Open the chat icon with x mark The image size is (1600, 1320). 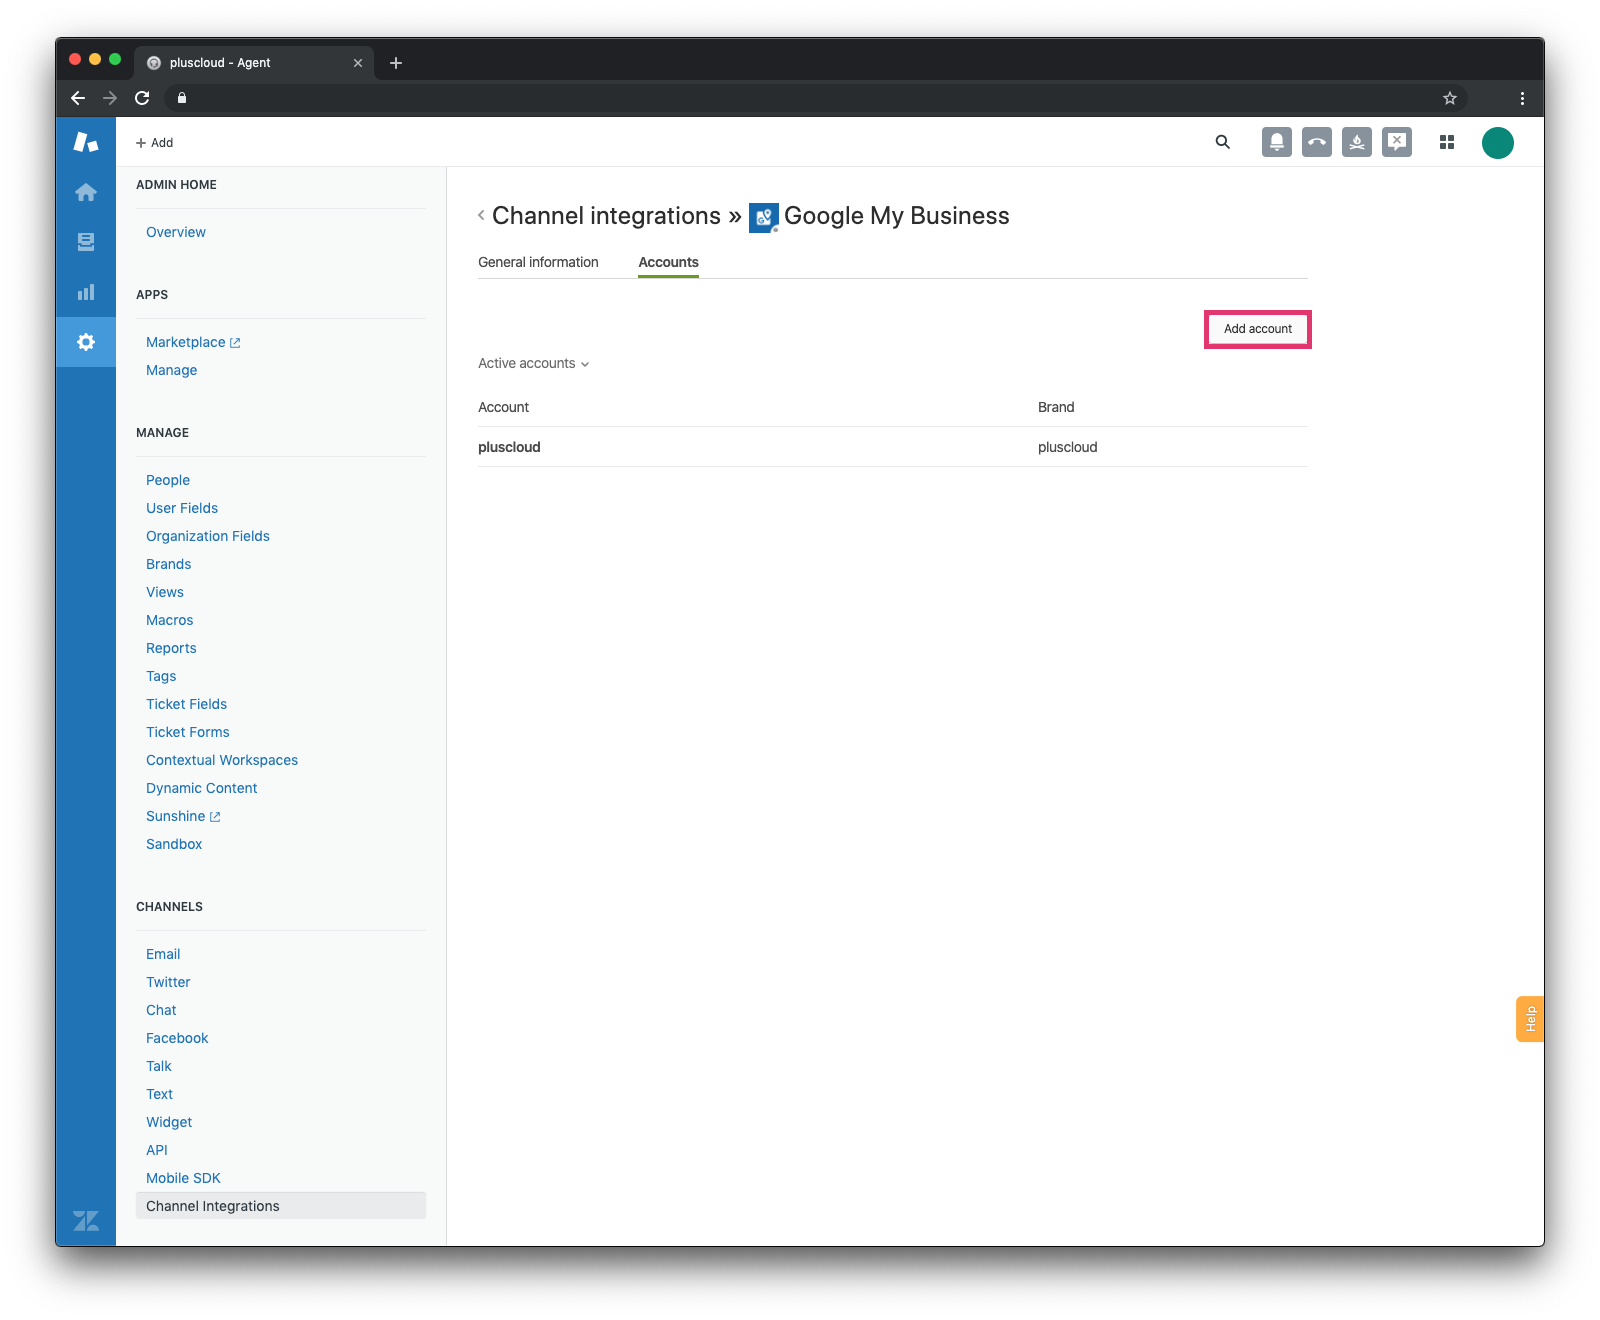pyautogui.click(x=1397, y=142)
